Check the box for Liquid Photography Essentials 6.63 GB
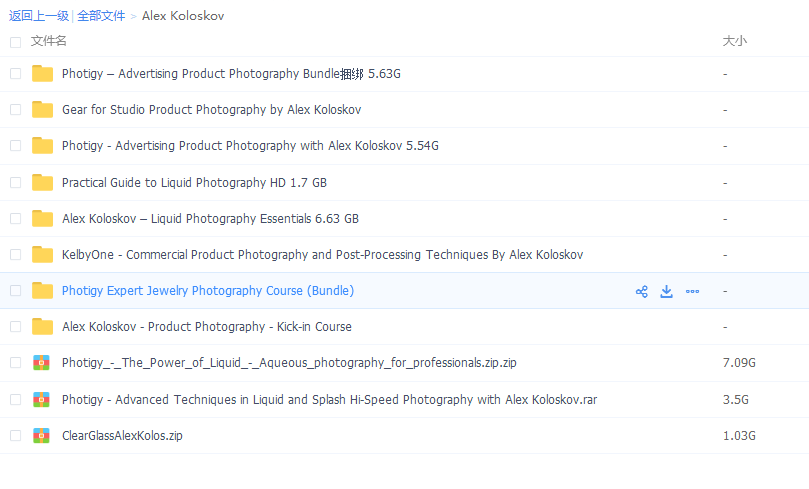 [15, 219]
